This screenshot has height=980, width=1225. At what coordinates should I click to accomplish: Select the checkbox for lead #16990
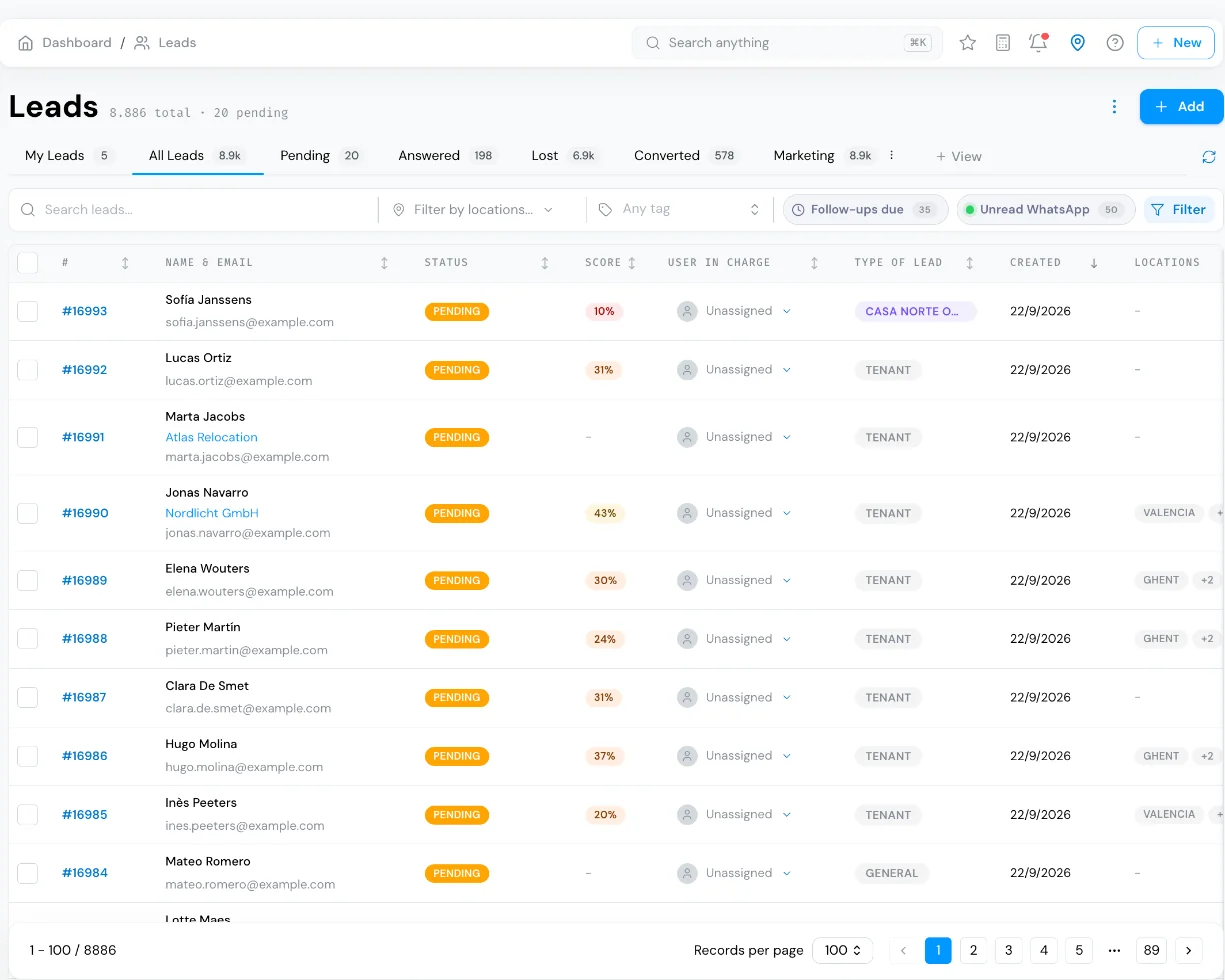coord(28,513)
